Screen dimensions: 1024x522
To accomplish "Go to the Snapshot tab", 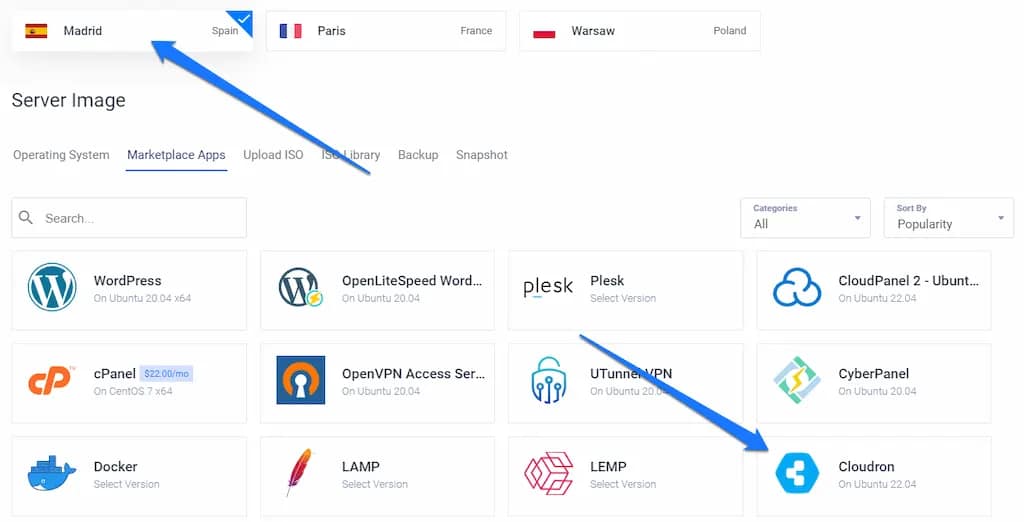I will (x=481, y=155).
